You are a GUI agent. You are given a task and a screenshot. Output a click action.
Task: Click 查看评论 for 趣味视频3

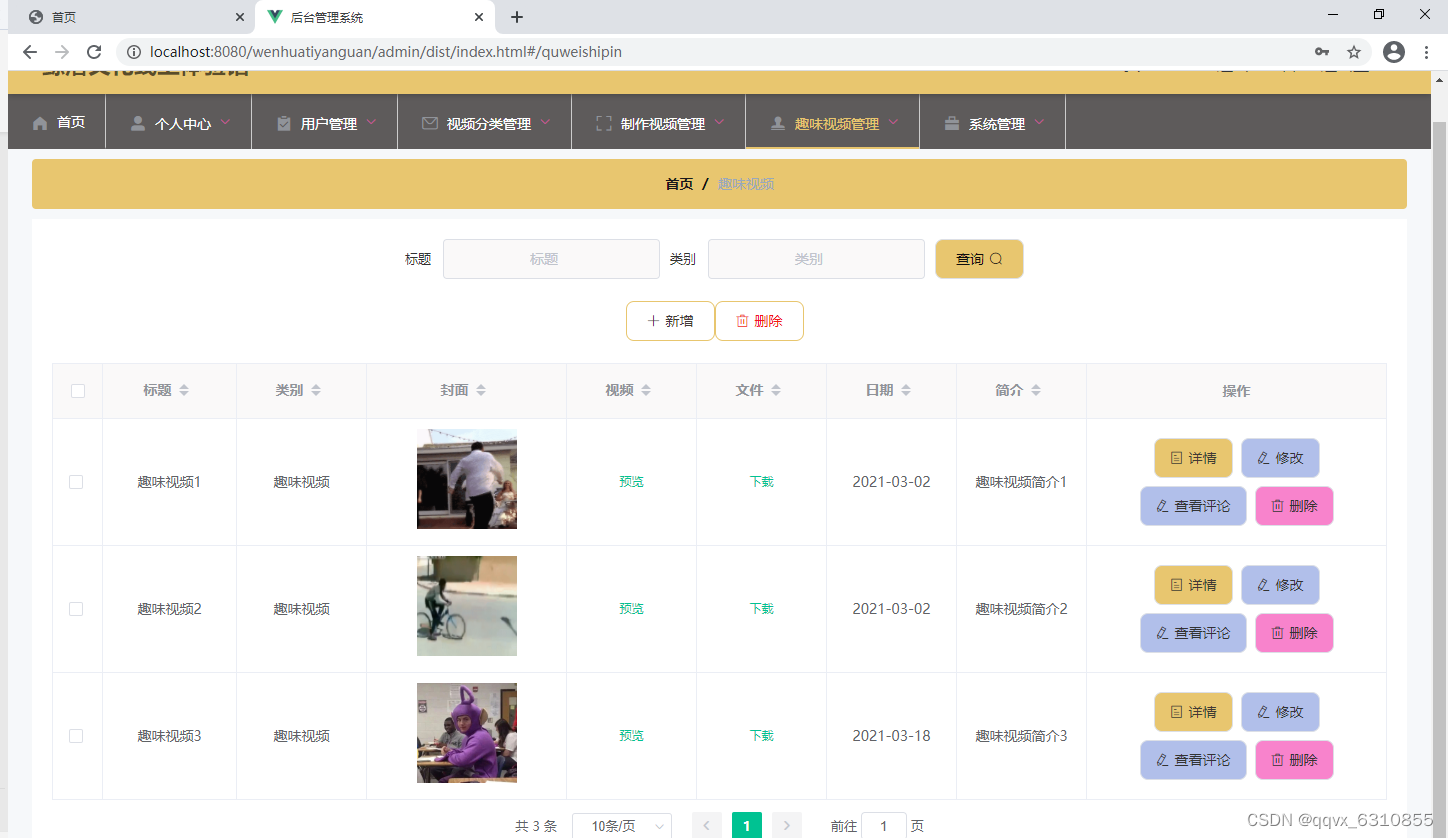1193,760
